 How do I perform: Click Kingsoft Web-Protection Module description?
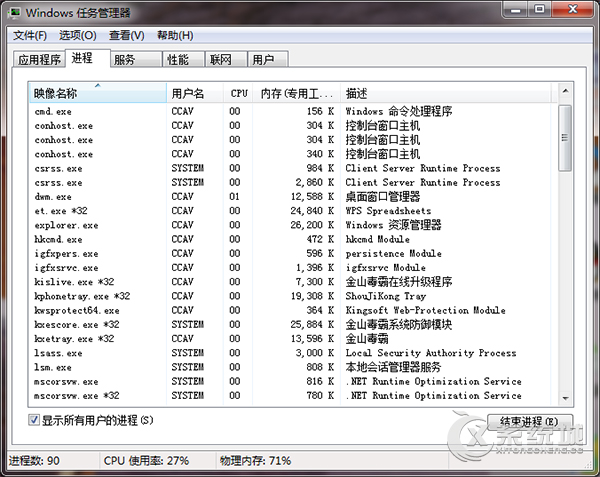pyautogui.click(x=425, y=310)
